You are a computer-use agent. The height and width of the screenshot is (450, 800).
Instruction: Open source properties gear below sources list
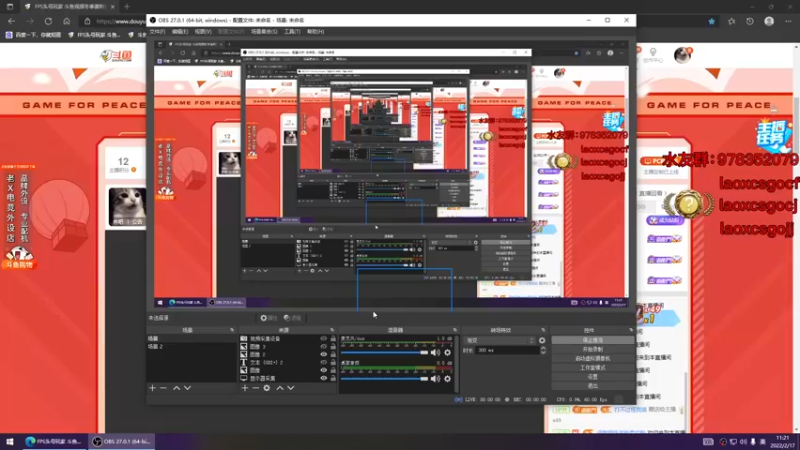click(267, 388)
